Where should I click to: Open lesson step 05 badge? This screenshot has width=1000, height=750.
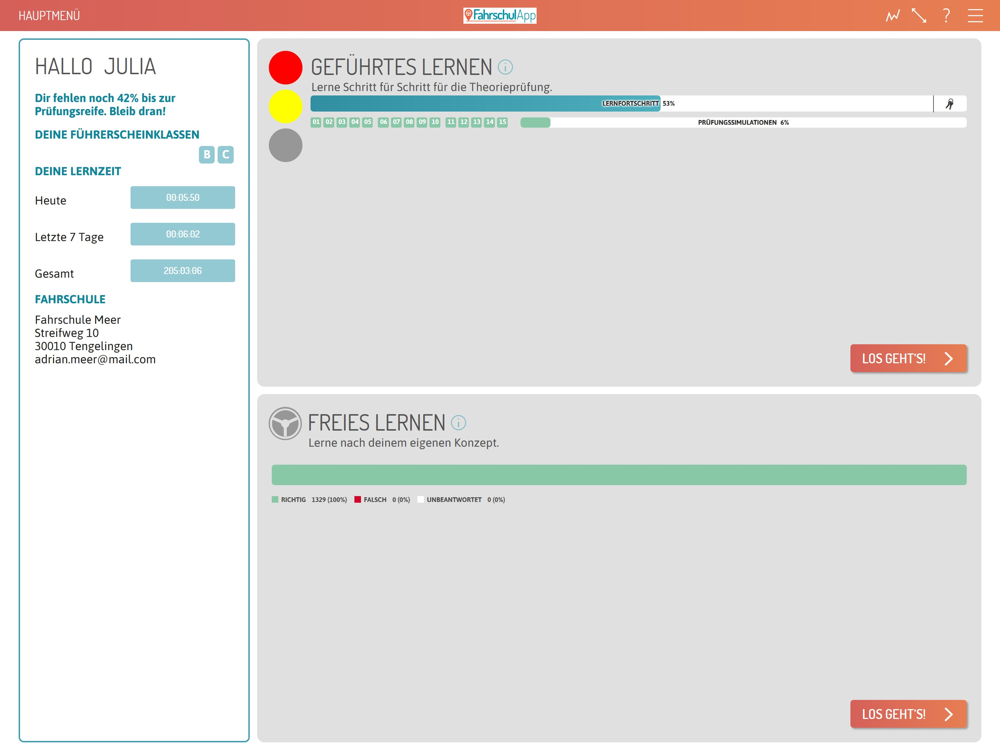pos(367,122)
